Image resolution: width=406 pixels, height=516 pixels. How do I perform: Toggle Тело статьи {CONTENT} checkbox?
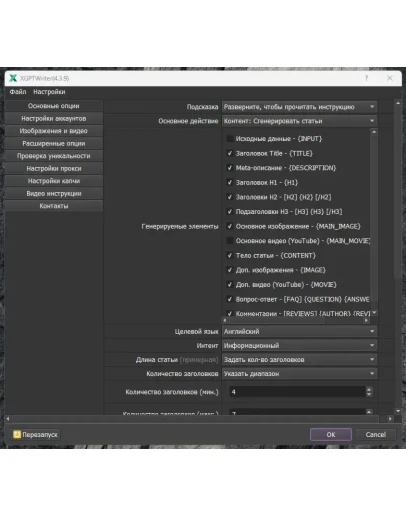point(230,255)
